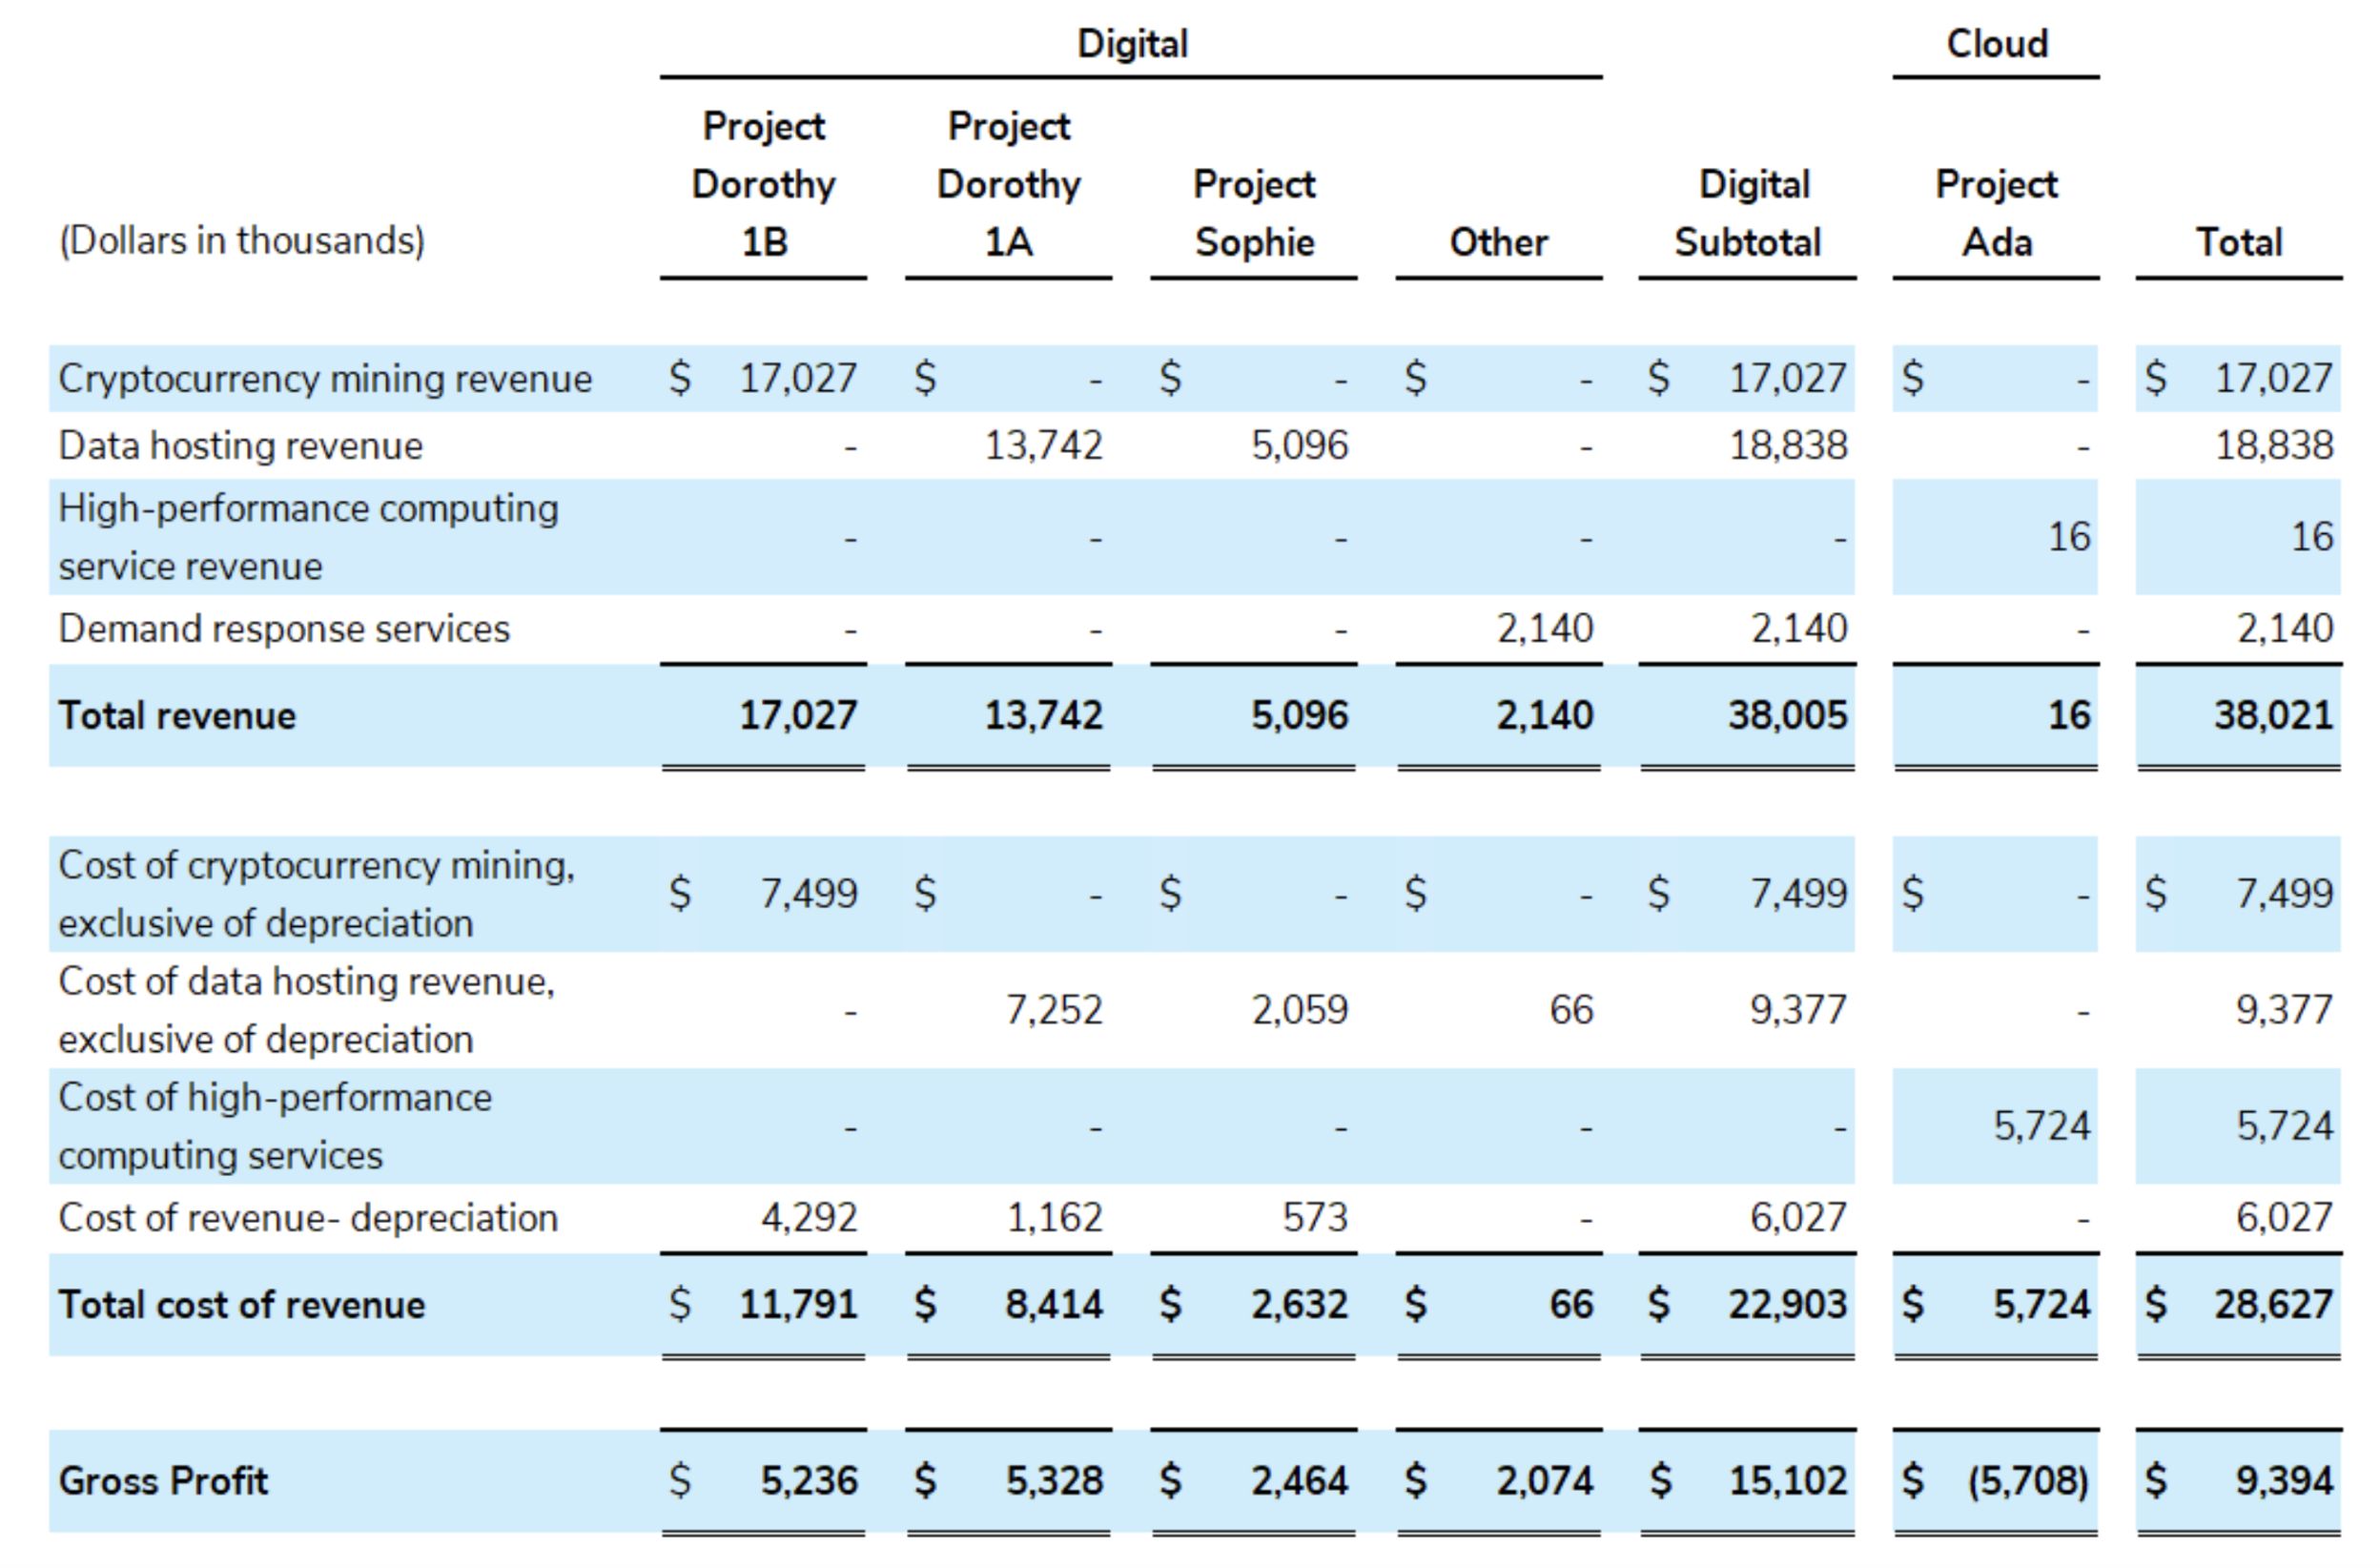Screen dimensions: 2380x1568
Task: Click the 9,394 total gross profit value
Action: [x=2284, y=1481]
